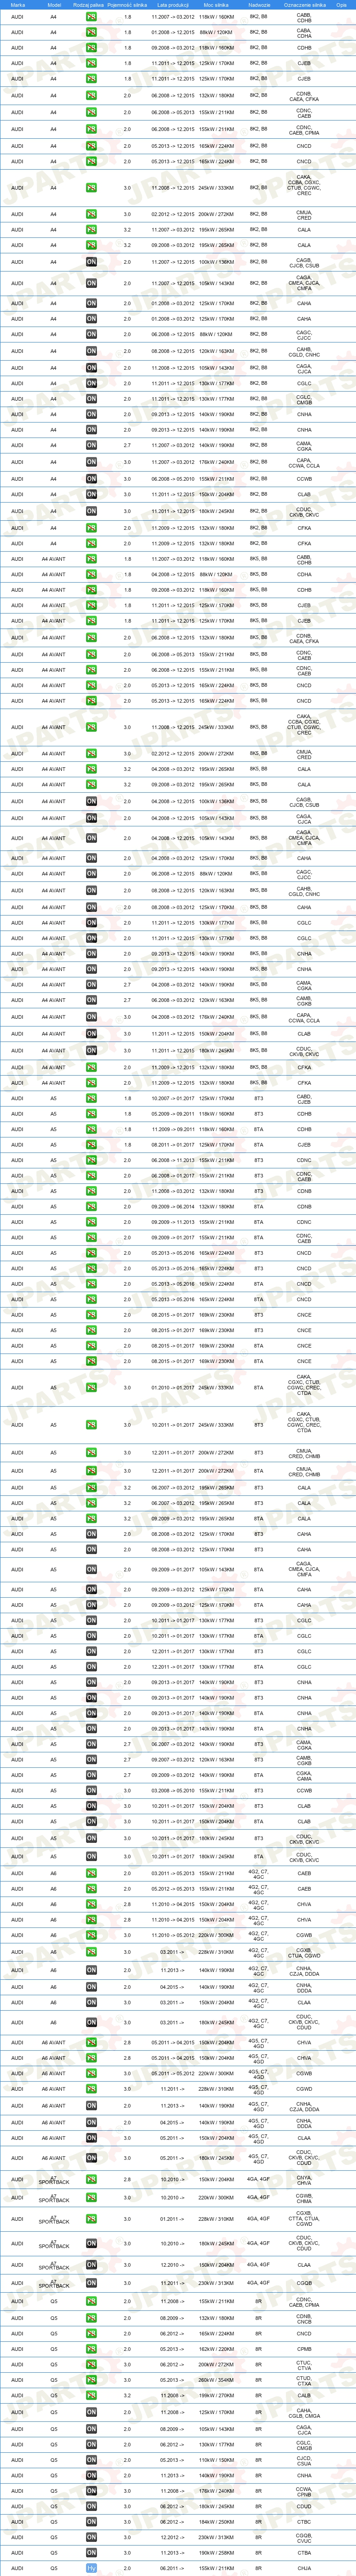Click the 'CPMB' engine code cell
Image resolution: width=356 pixels, height=2576 pixels.
(304, 2349)
